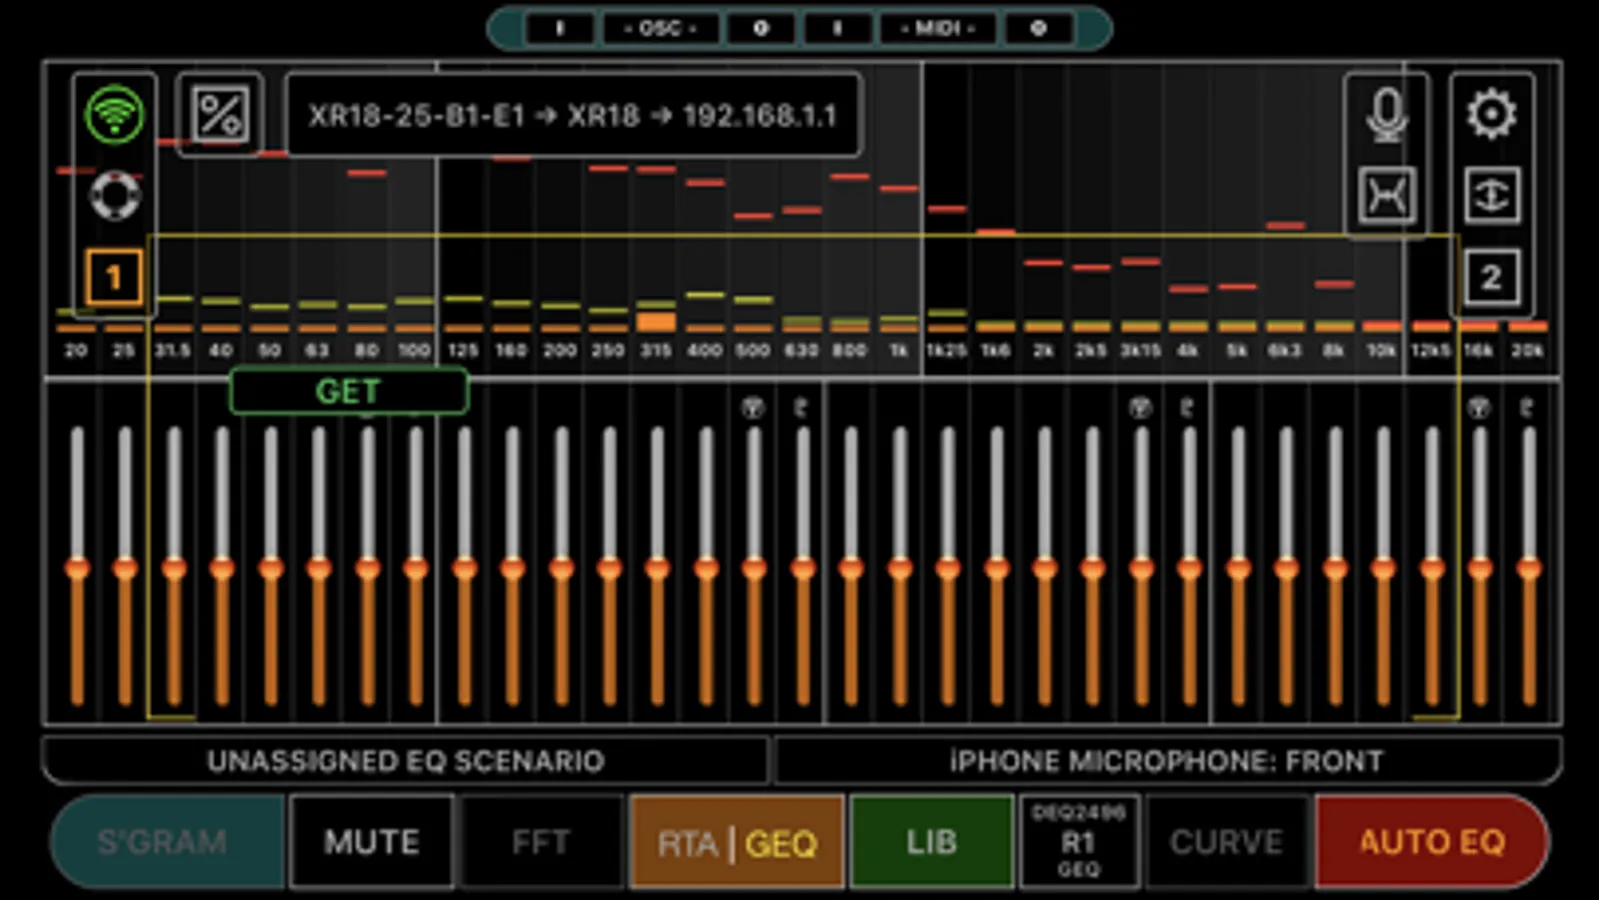Click the green Wi-Fi connection icon

tap(115, 114)
